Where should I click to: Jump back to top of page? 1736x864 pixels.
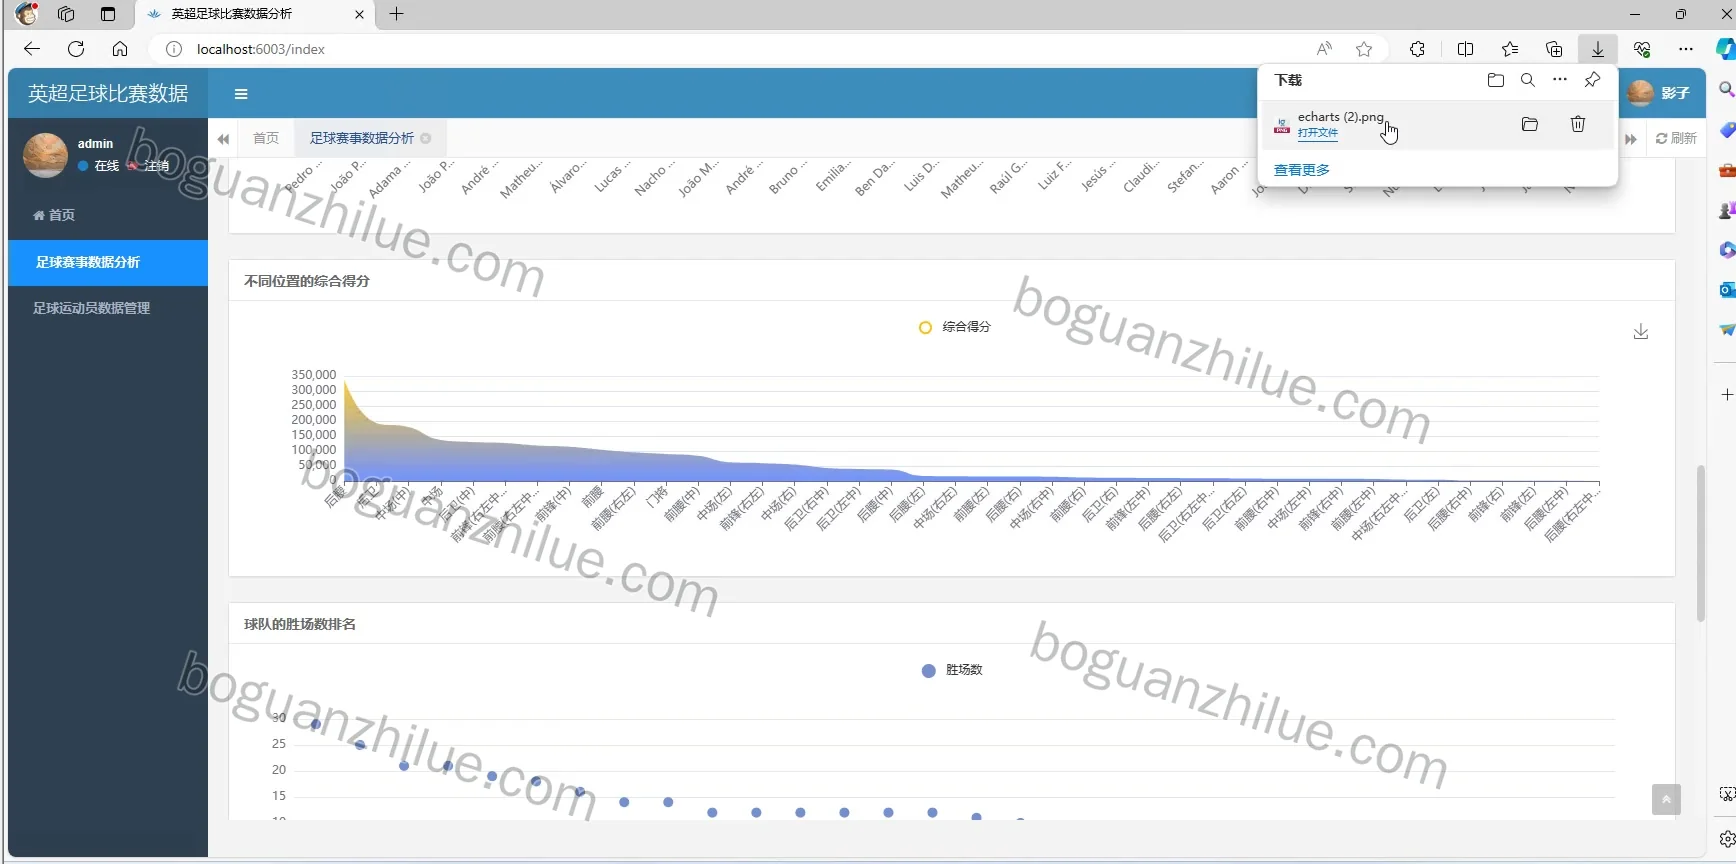(1666, 799)
